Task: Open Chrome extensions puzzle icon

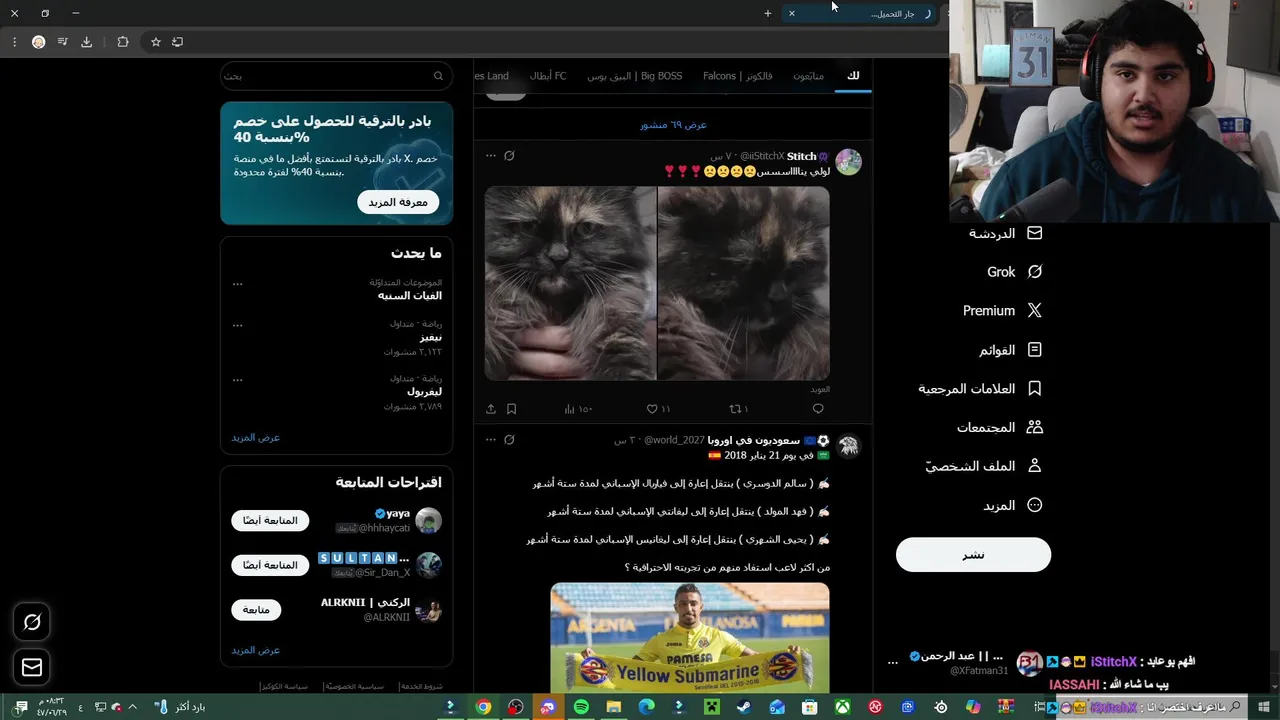Action: point(123,42)
